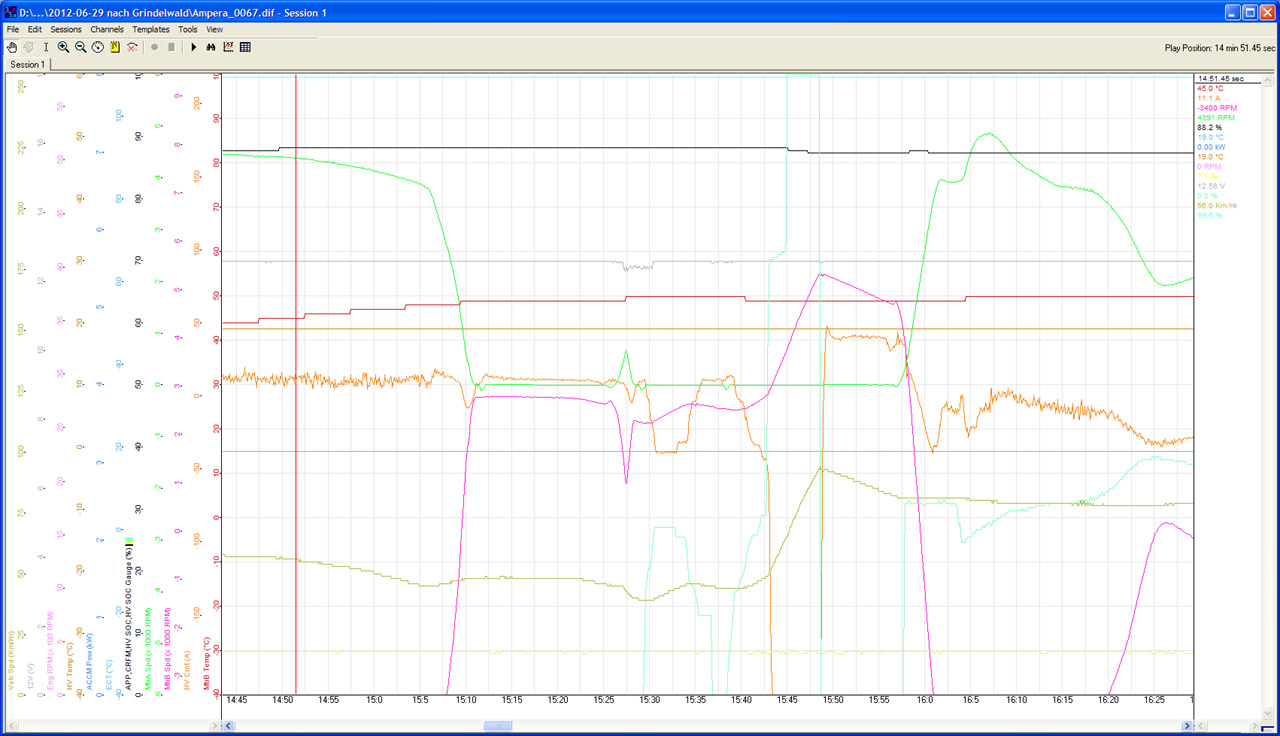Click the binoculars search icon

pyautogui.click(x=211, y=47)
